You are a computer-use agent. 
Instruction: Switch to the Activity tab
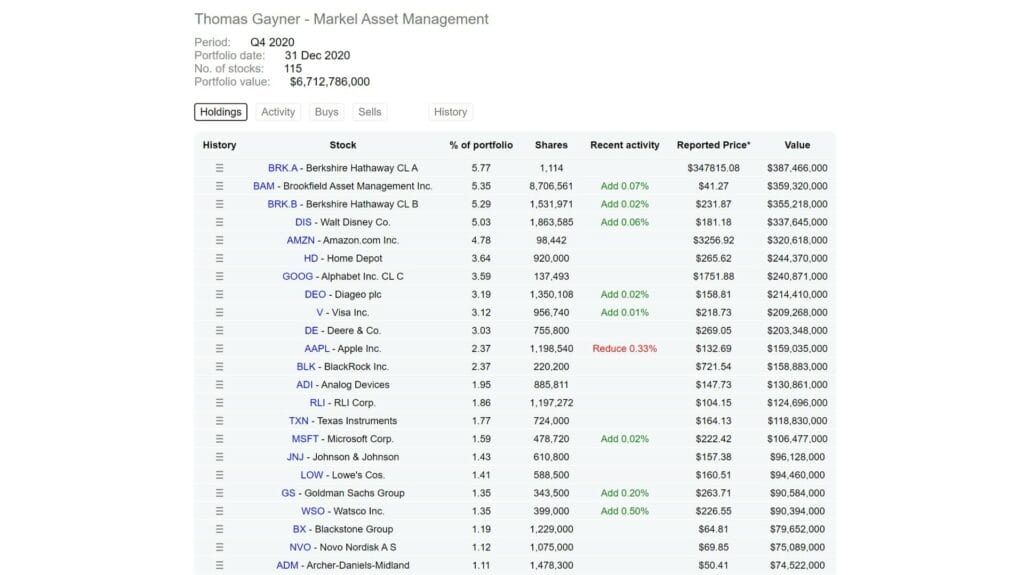click(x=278, y=112)
